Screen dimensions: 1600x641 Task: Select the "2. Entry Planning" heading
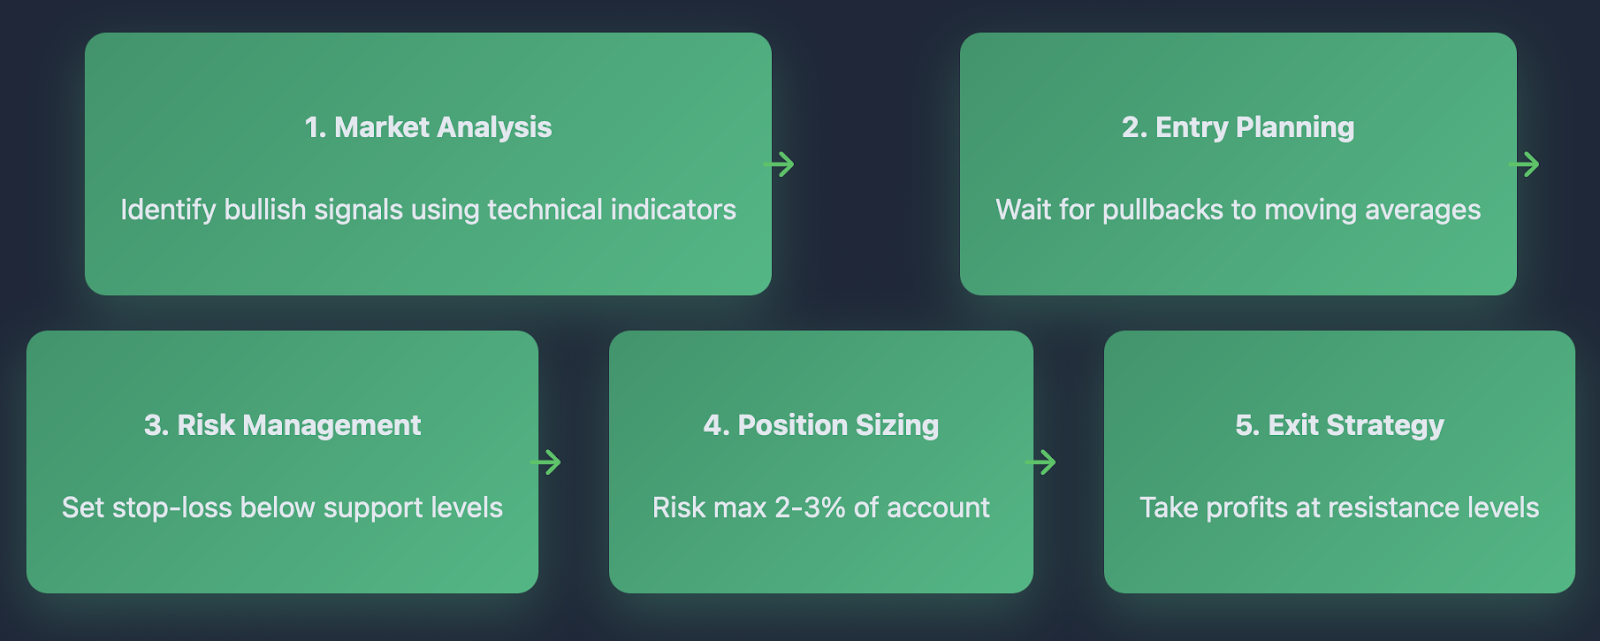coord(1238,127)
